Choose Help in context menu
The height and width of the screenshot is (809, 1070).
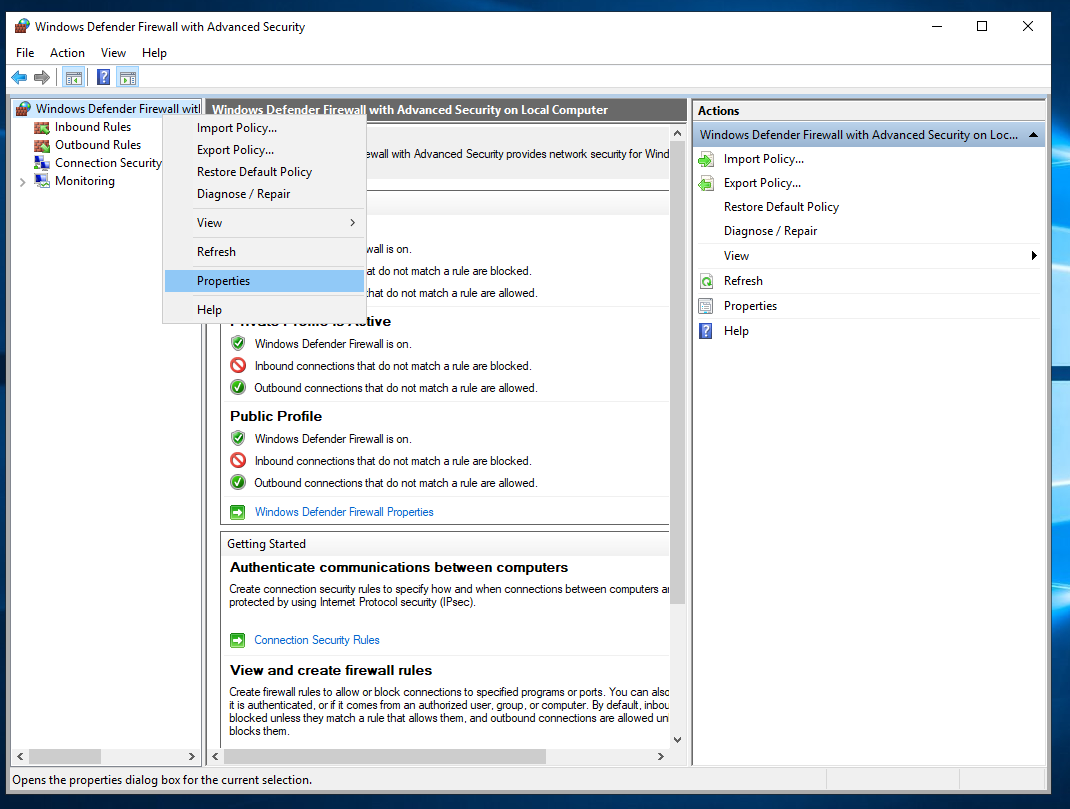click(264, 310)
